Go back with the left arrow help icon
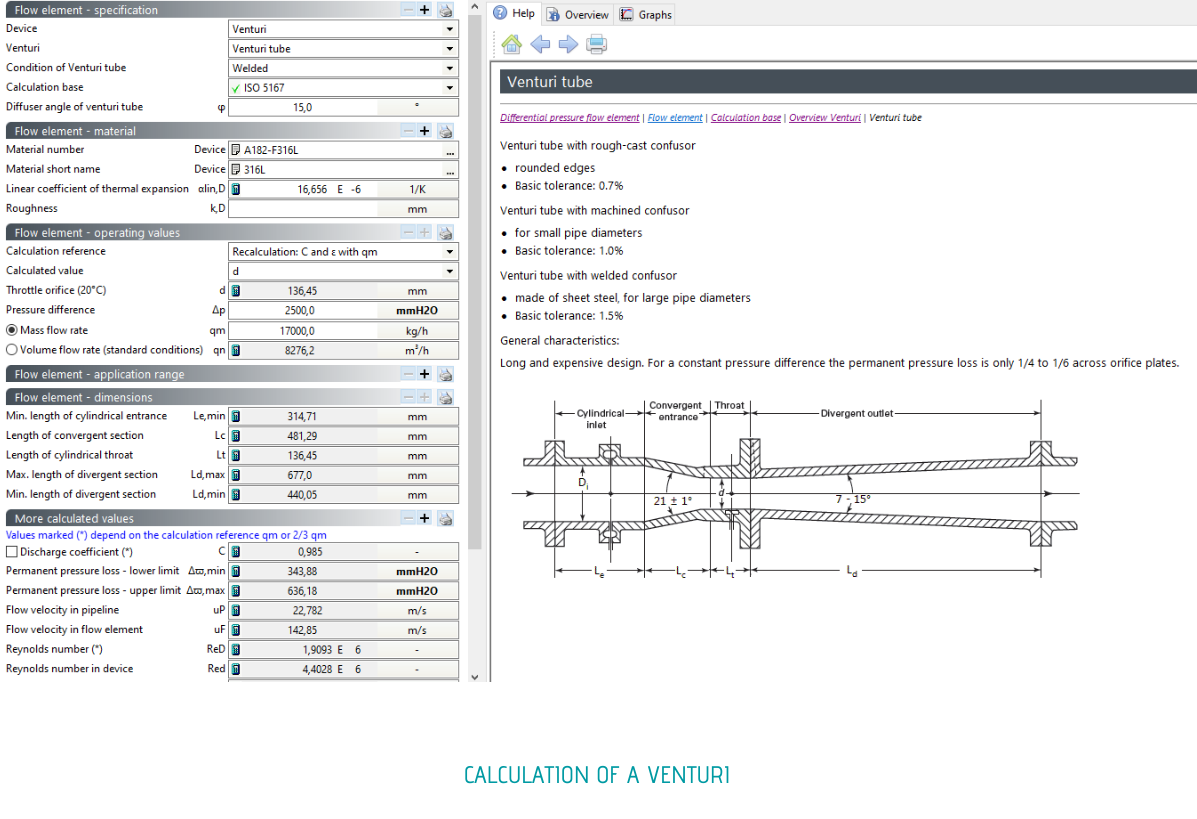The image size is (1197, 819). point(540,44)
